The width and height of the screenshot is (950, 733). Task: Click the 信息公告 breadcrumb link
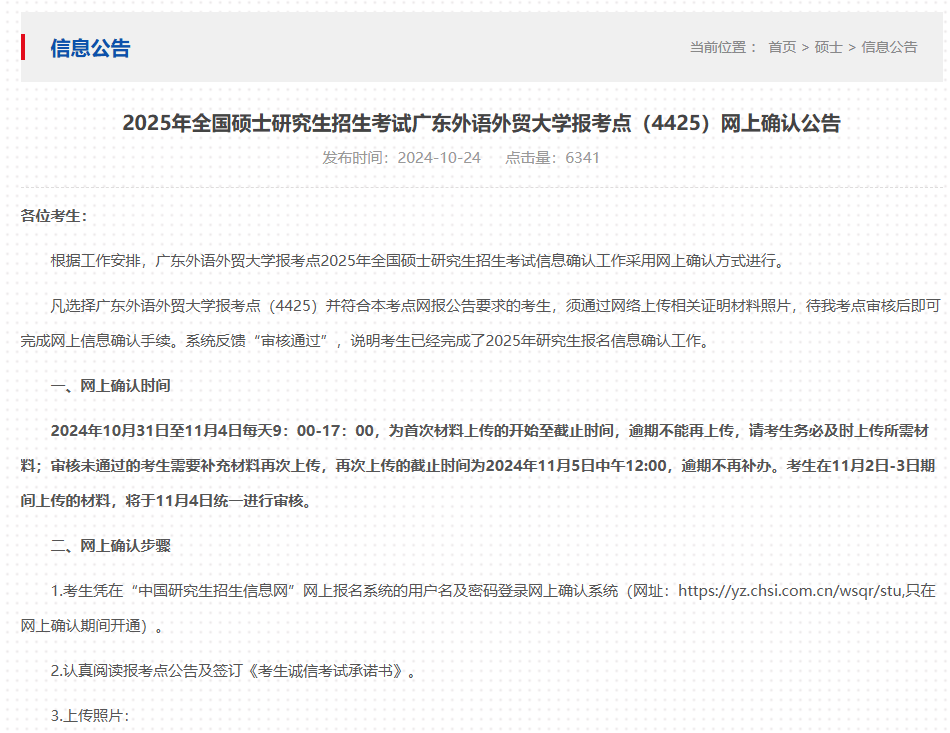(x=889, y=47)
